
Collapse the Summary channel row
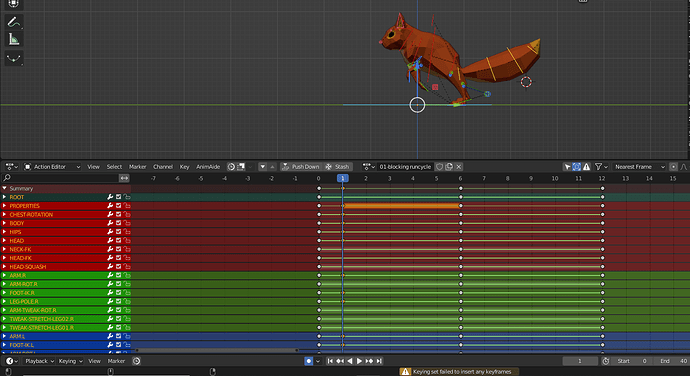[4, 188]
